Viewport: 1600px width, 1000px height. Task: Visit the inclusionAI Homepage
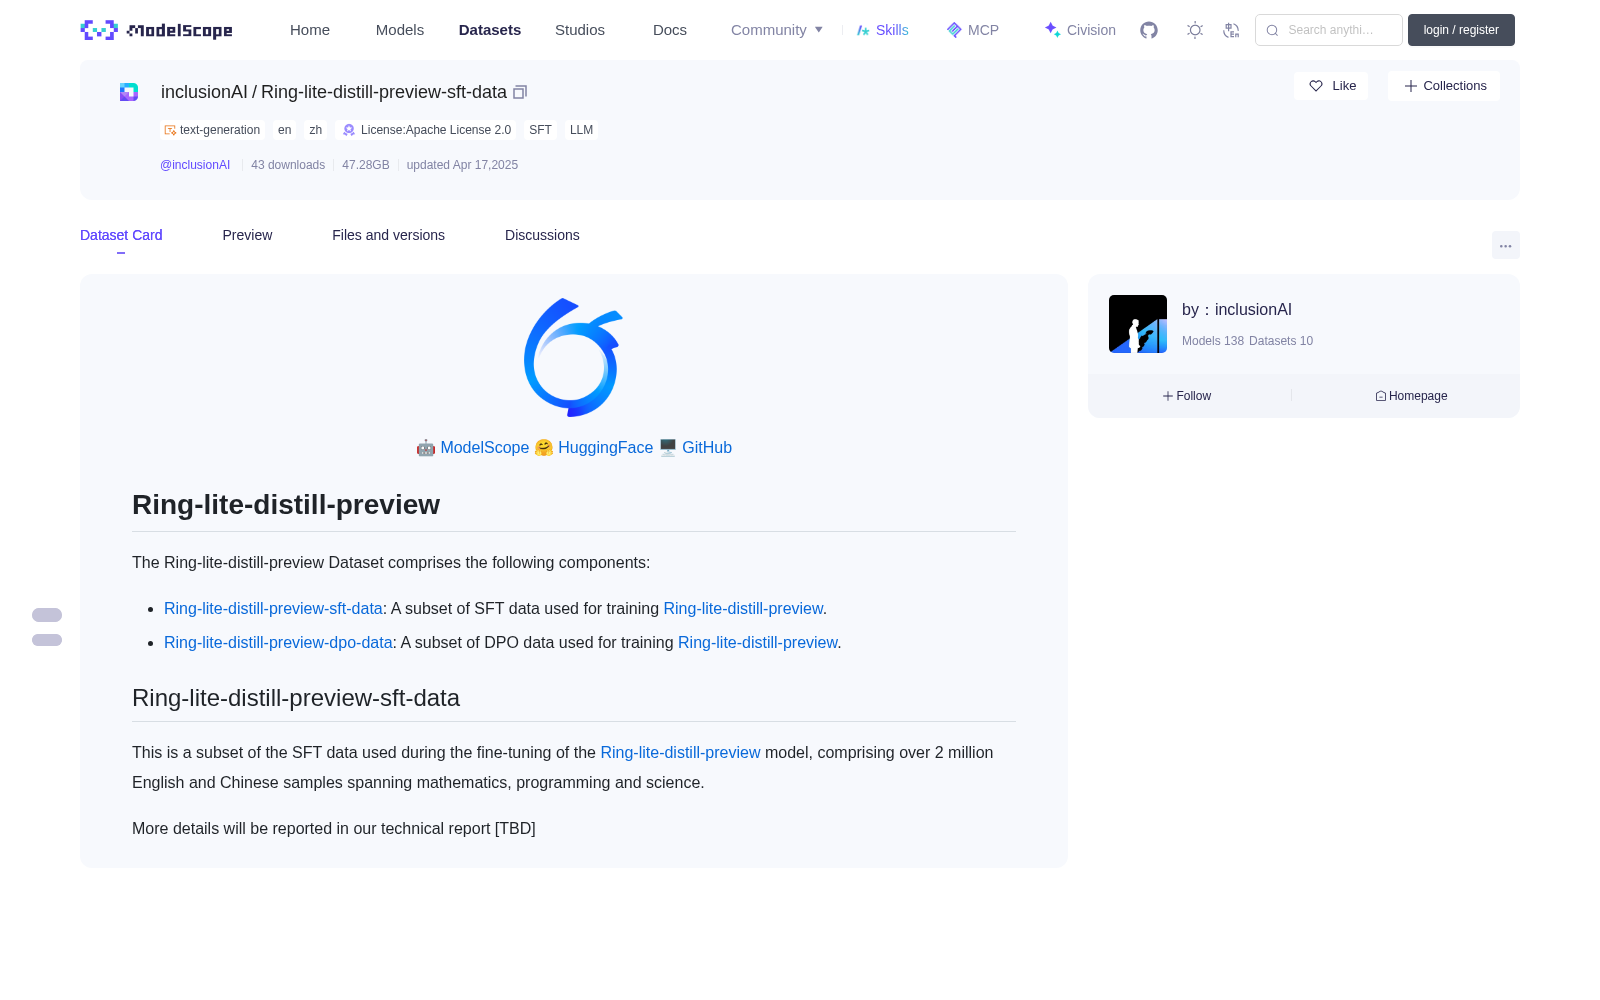pos(1411,396)
